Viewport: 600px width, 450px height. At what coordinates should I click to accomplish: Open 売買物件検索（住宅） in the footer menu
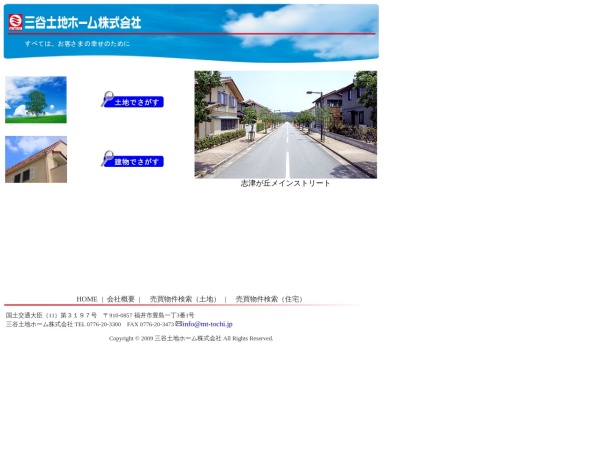coord(270,299)
